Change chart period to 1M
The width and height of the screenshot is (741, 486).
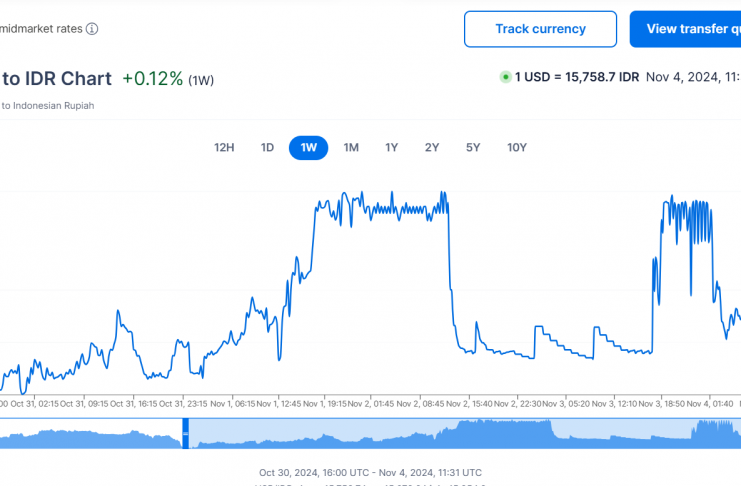pyautogui.click(x=351, y=148)
